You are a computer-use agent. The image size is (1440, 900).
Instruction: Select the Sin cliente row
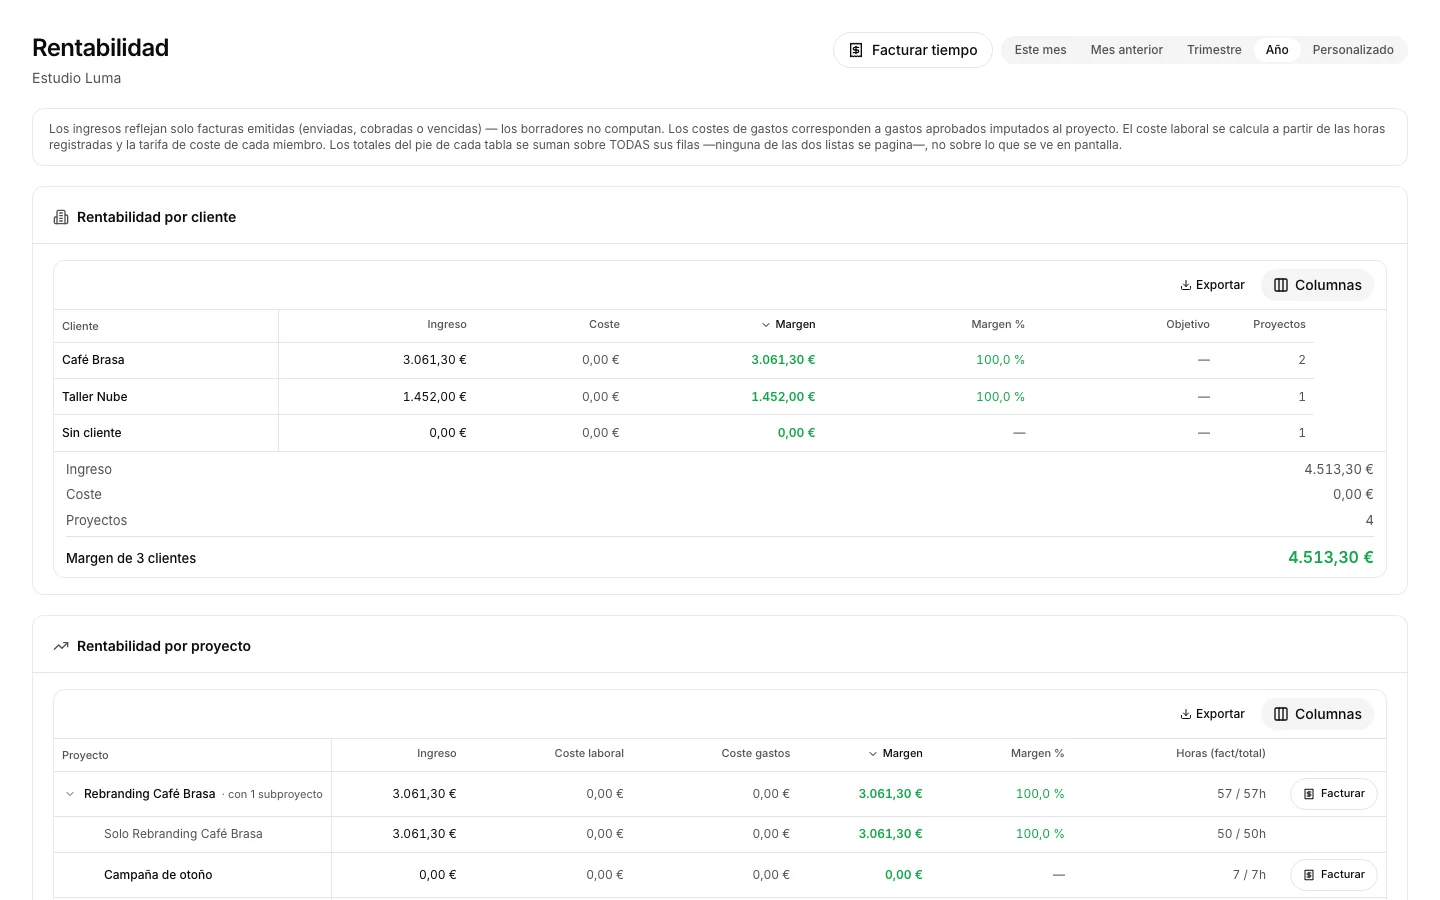pos(684,433)
